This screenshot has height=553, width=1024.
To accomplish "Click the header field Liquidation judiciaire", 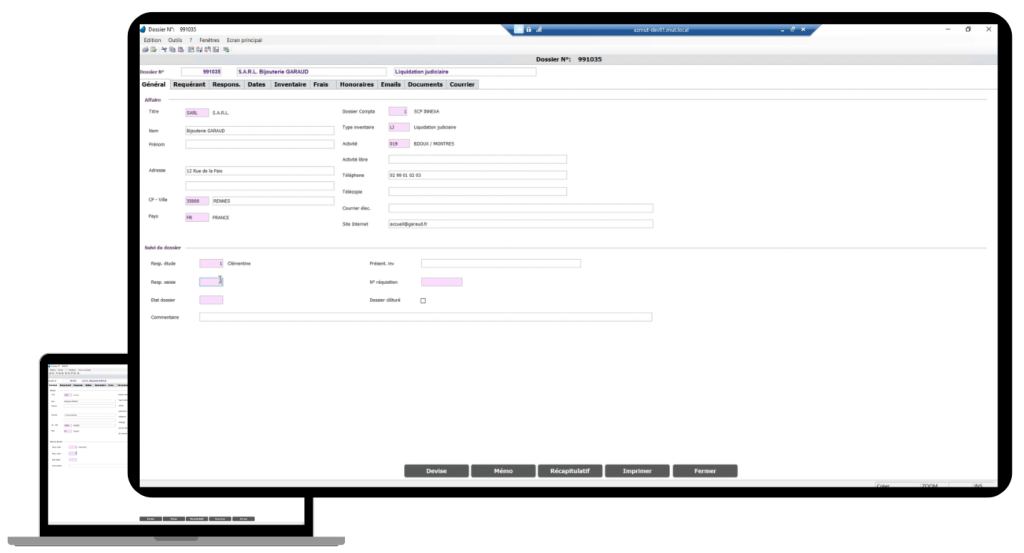I will click(x=464, y=72).
